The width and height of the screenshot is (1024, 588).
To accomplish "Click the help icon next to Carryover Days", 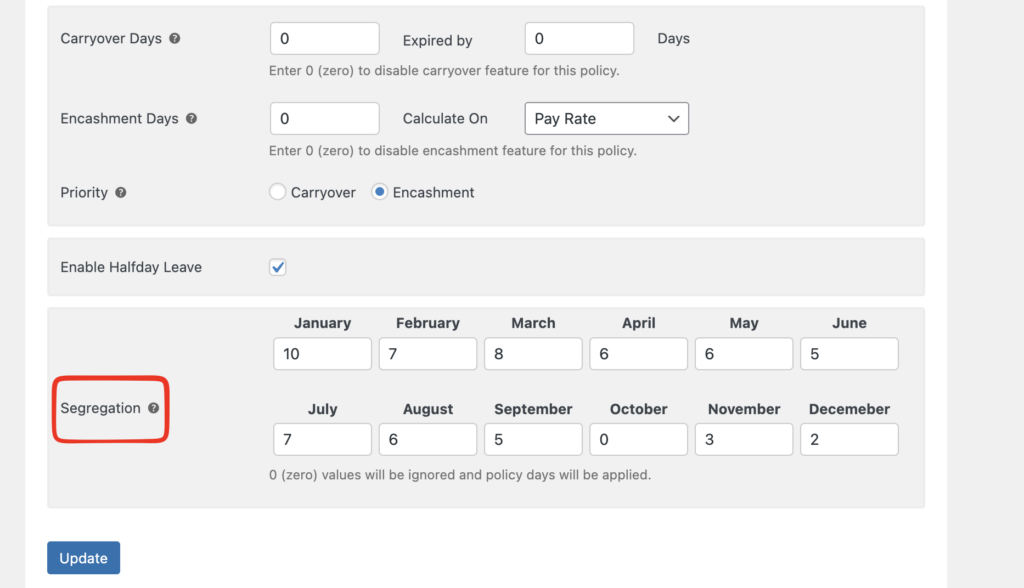I will click(x=175, y=39).
